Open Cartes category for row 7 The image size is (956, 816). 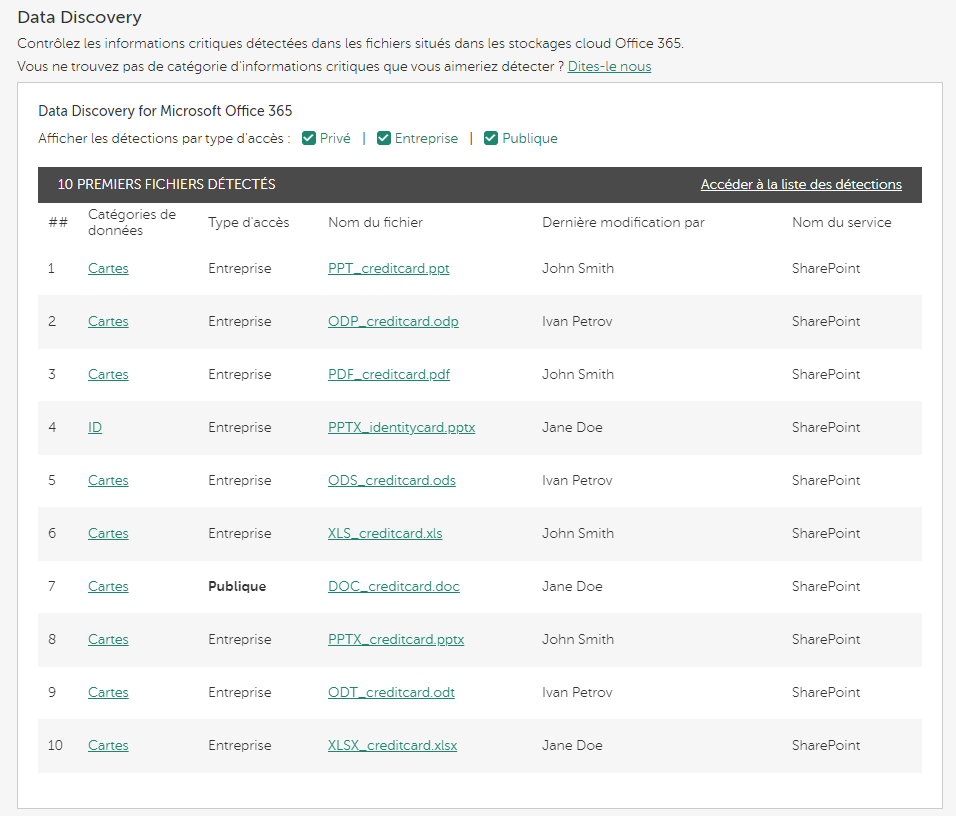(108, 587)
